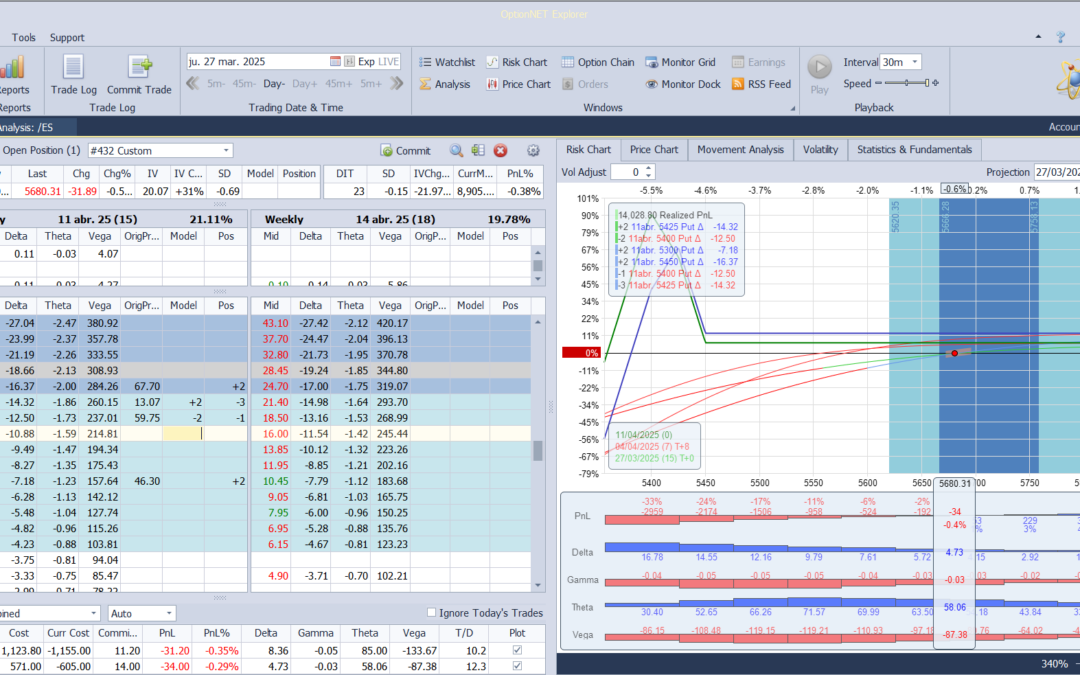
Task: Click the 5m+ time step button
Action: click(371, 83)
